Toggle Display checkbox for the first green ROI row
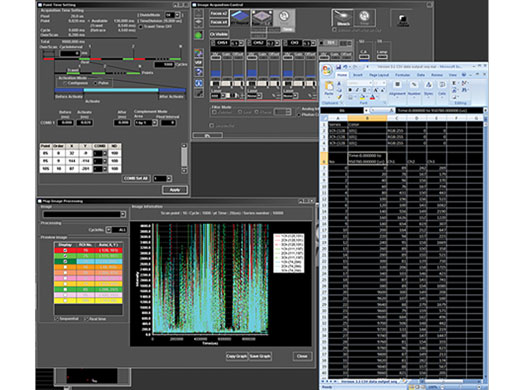 65,256
